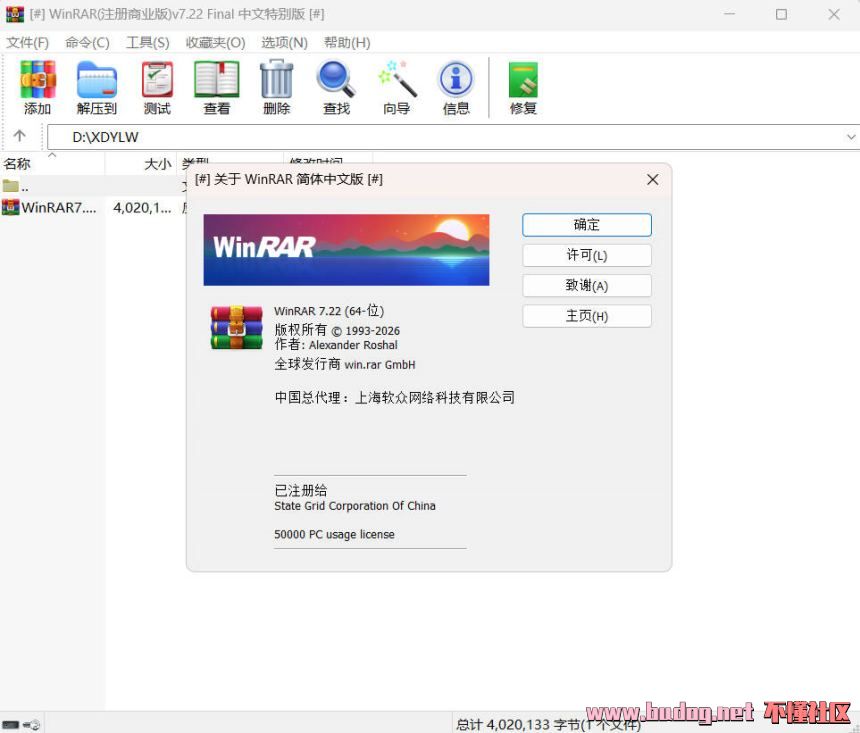The width and height of the screenshot is (860, 733).
Task: Click the WinRAR sunset banner image
Action: click(346, 250)
